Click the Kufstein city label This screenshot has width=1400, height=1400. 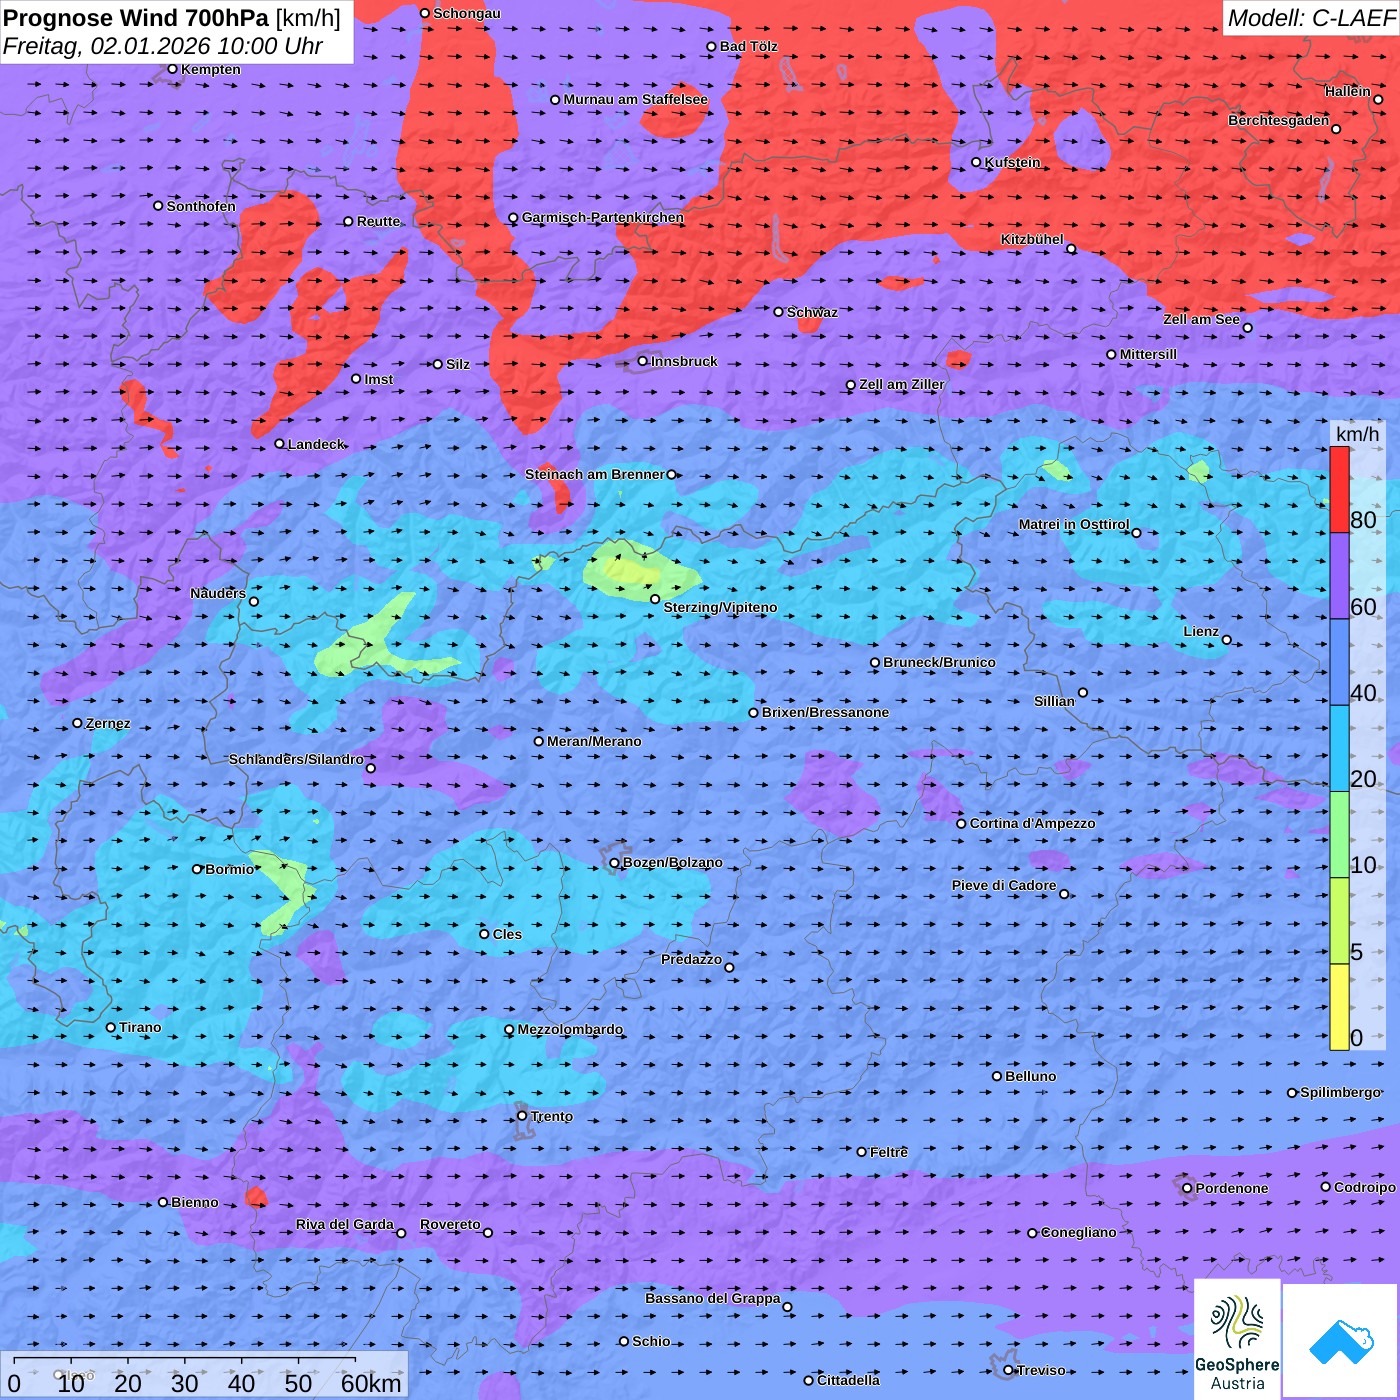pyautogui.click(x=1012, y=162)
